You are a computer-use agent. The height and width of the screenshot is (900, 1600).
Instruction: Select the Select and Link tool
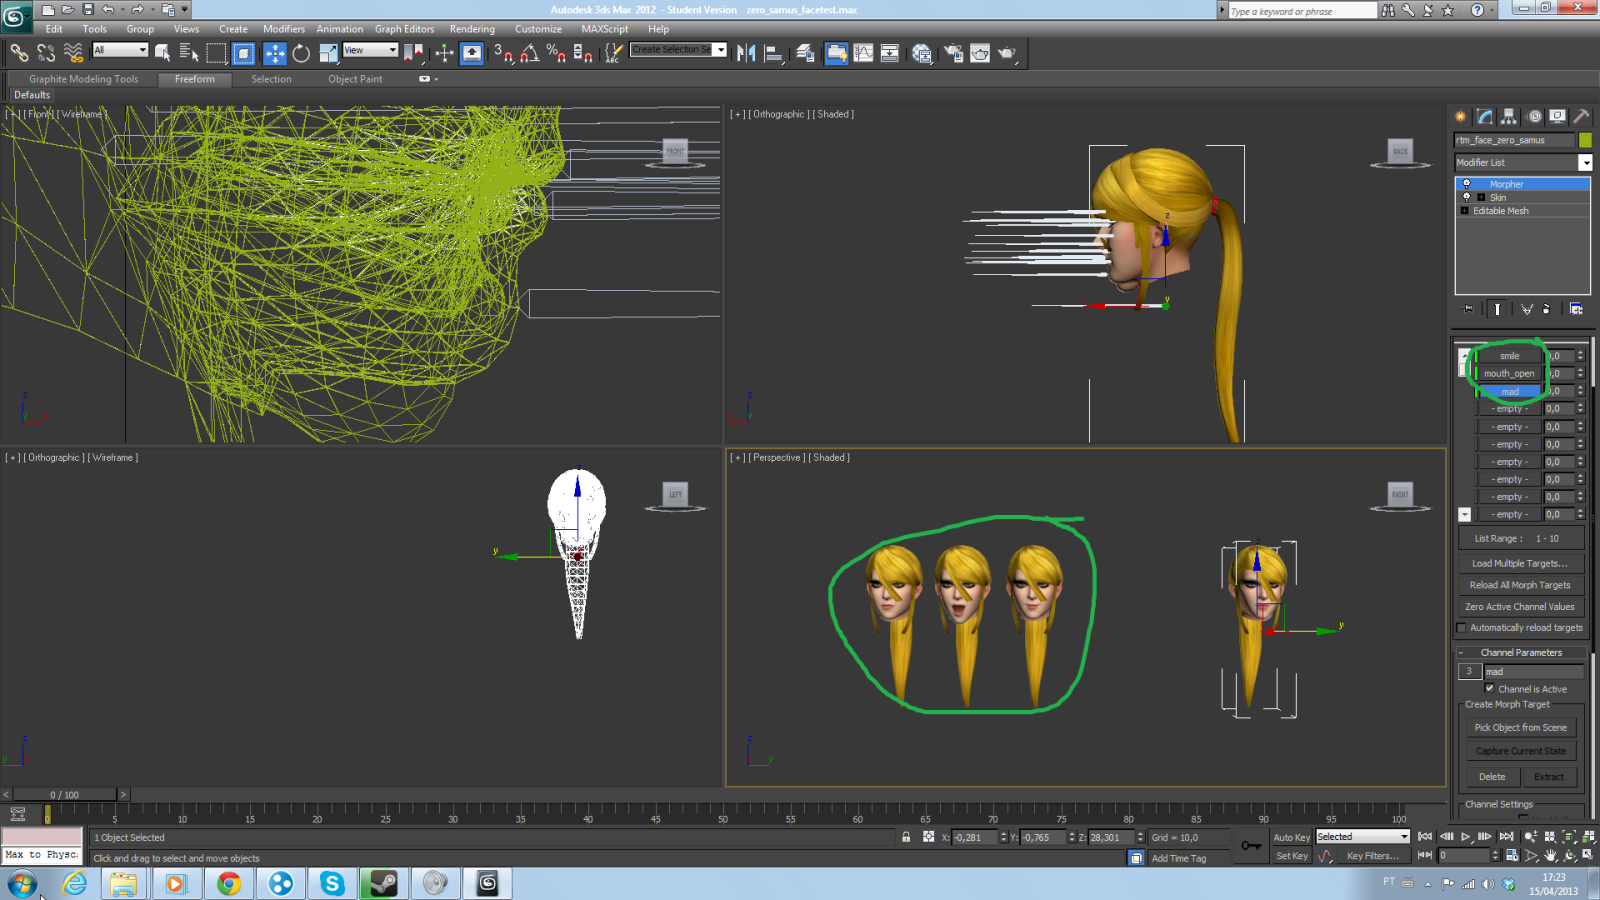[x=19, y=53]
